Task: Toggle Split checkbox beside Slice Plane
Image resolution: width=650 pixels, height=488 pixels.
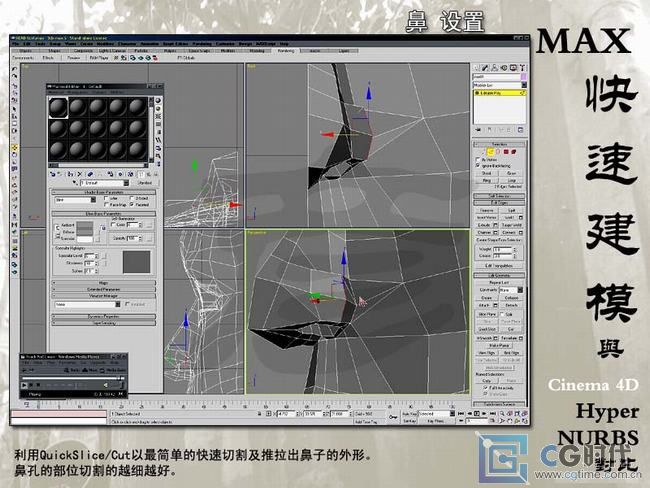Action: [x=503, y=314]
